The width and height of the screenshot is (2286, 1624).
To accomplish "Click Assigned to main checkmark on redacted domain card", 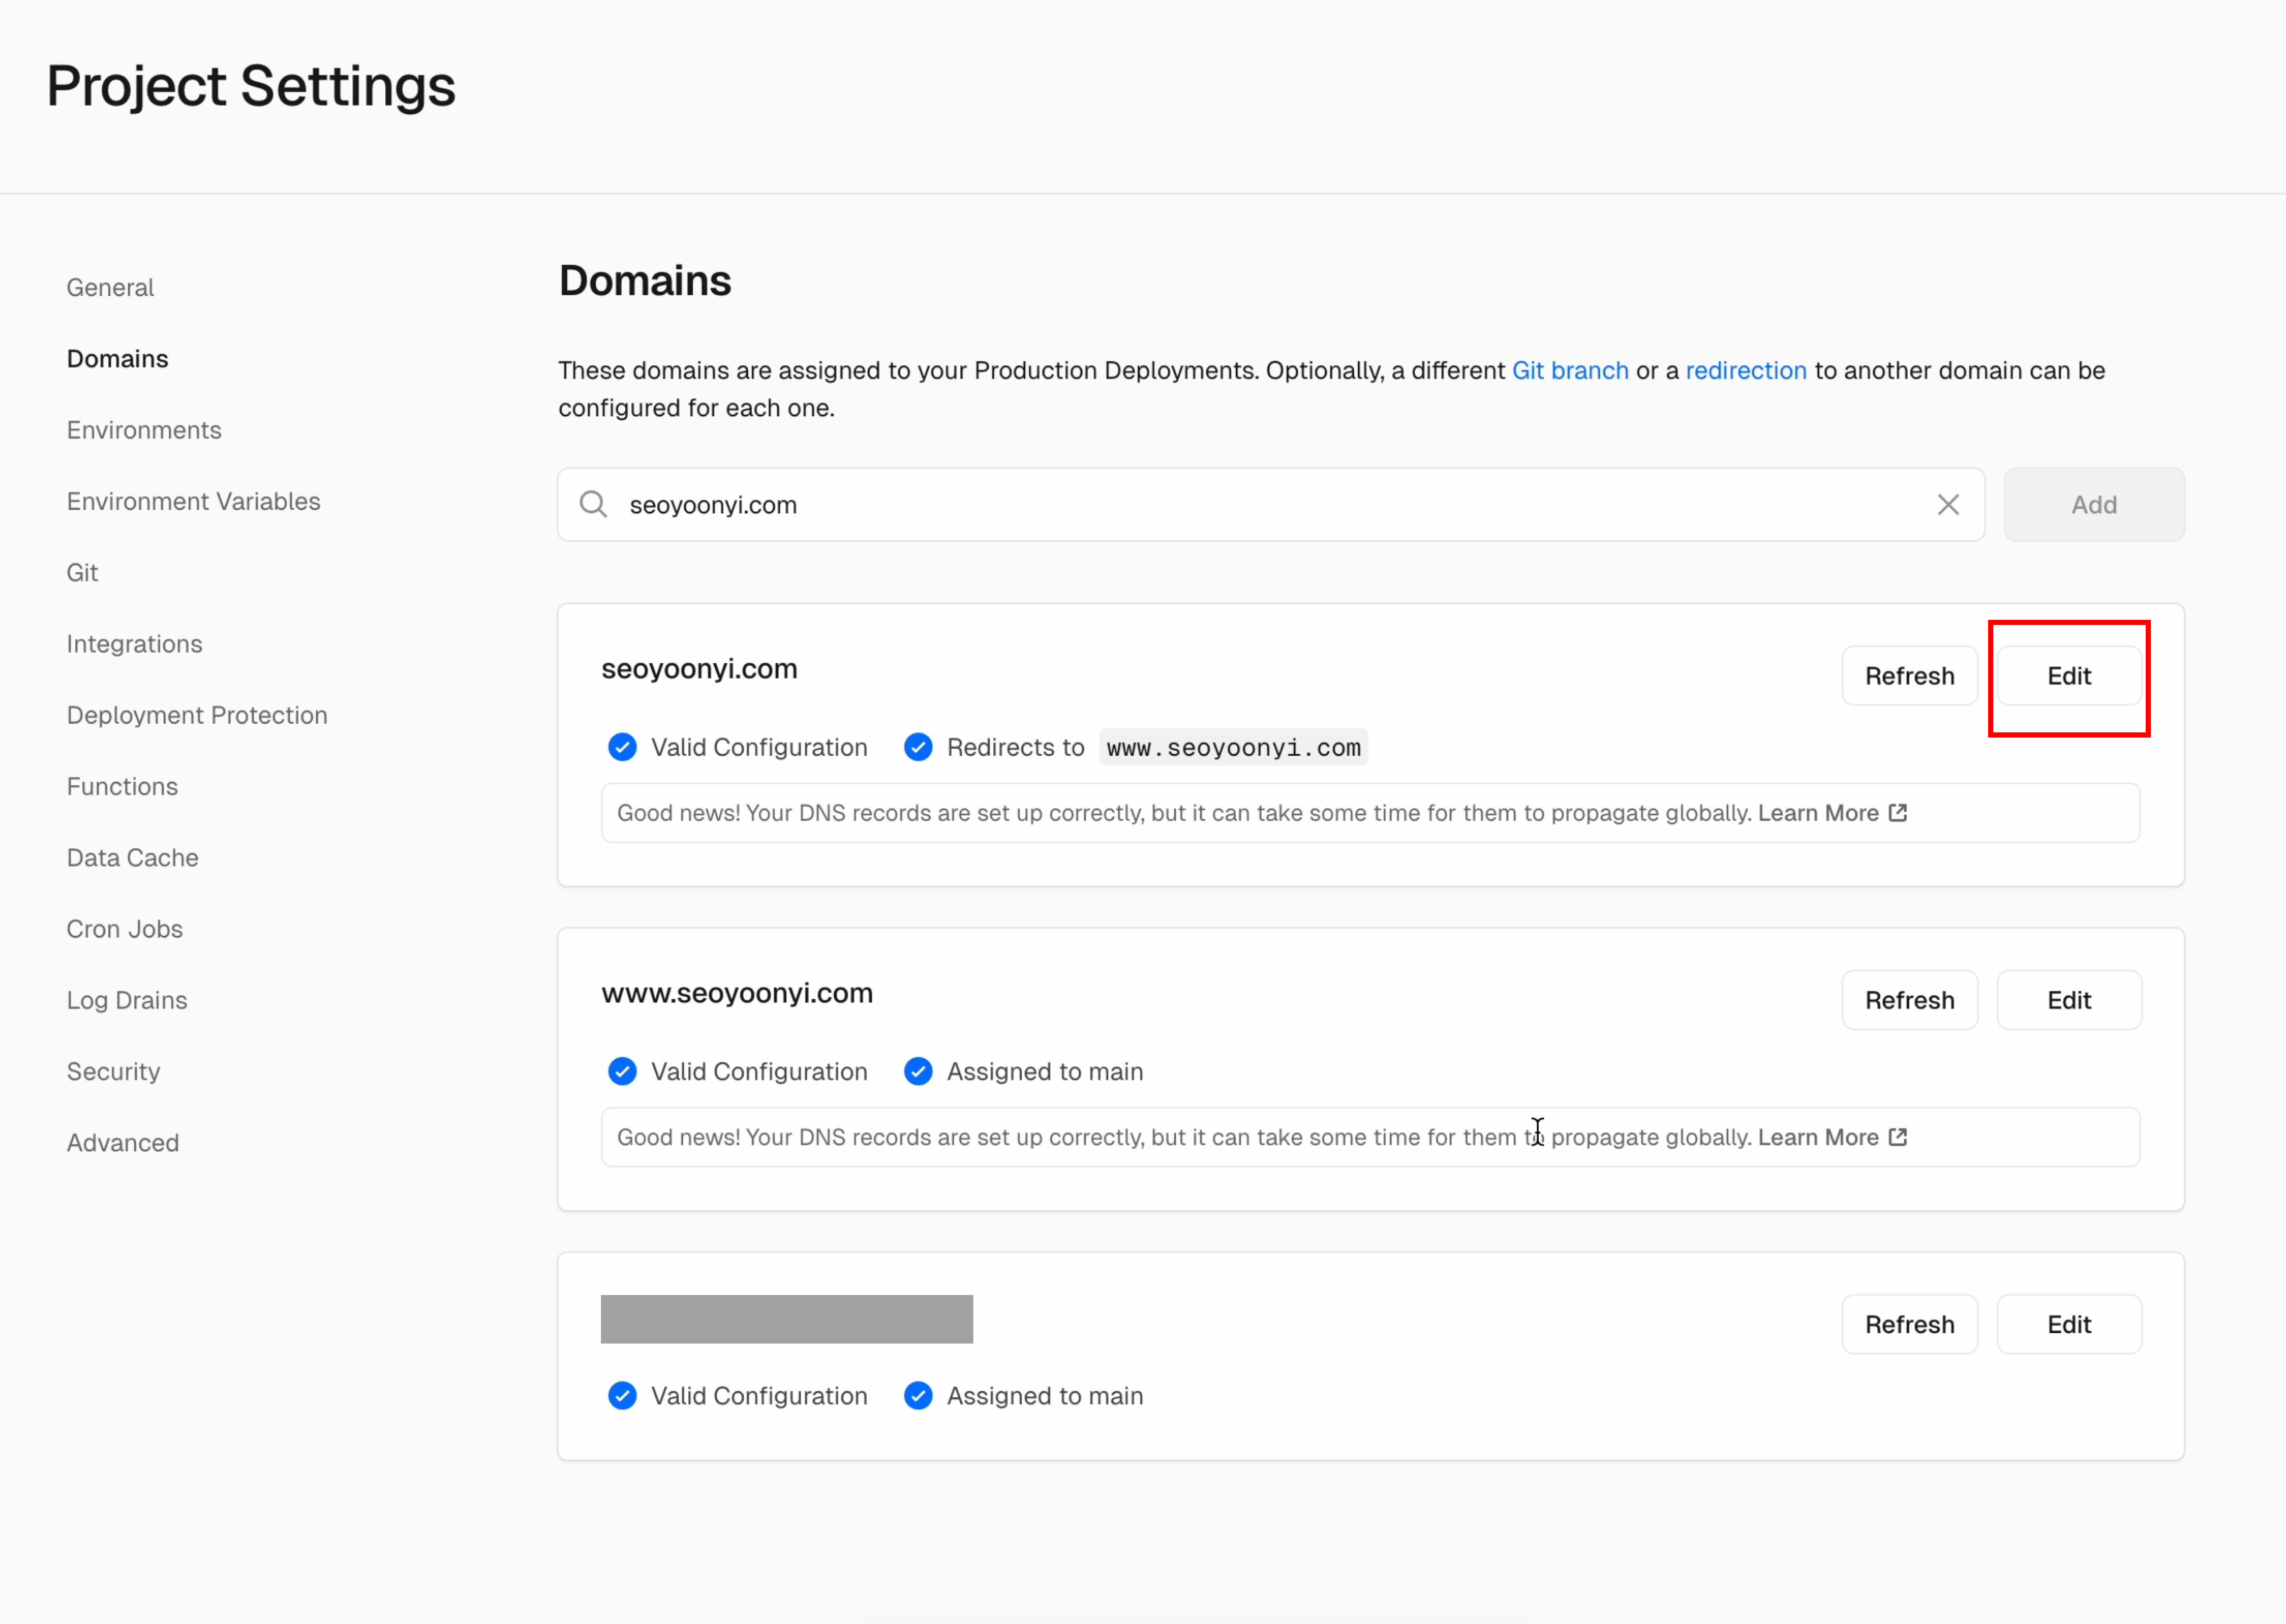I will click(x=918, y=1395).
